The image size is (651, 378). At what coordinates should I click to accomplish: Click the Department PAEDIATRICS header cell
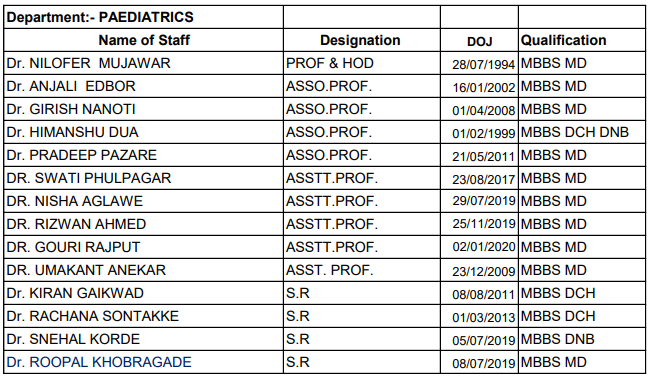click(x=144, y=17)
